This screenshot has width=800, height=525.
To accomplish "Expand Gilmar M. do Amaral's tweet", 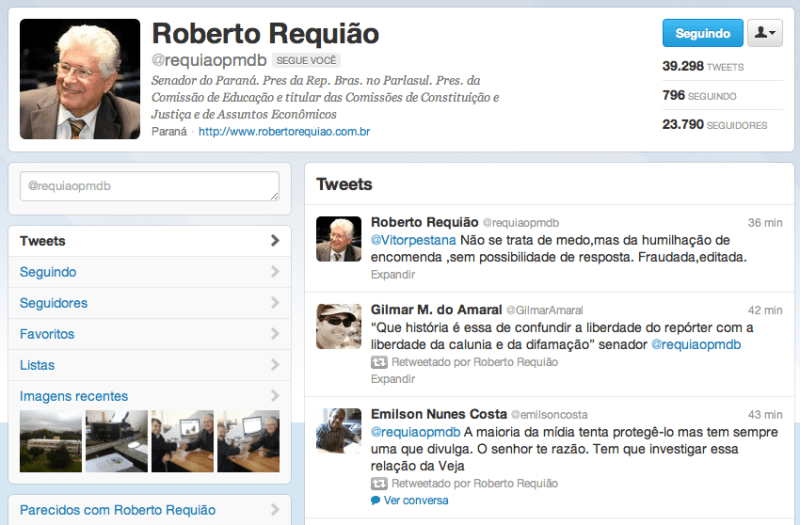I will point(392,379).
